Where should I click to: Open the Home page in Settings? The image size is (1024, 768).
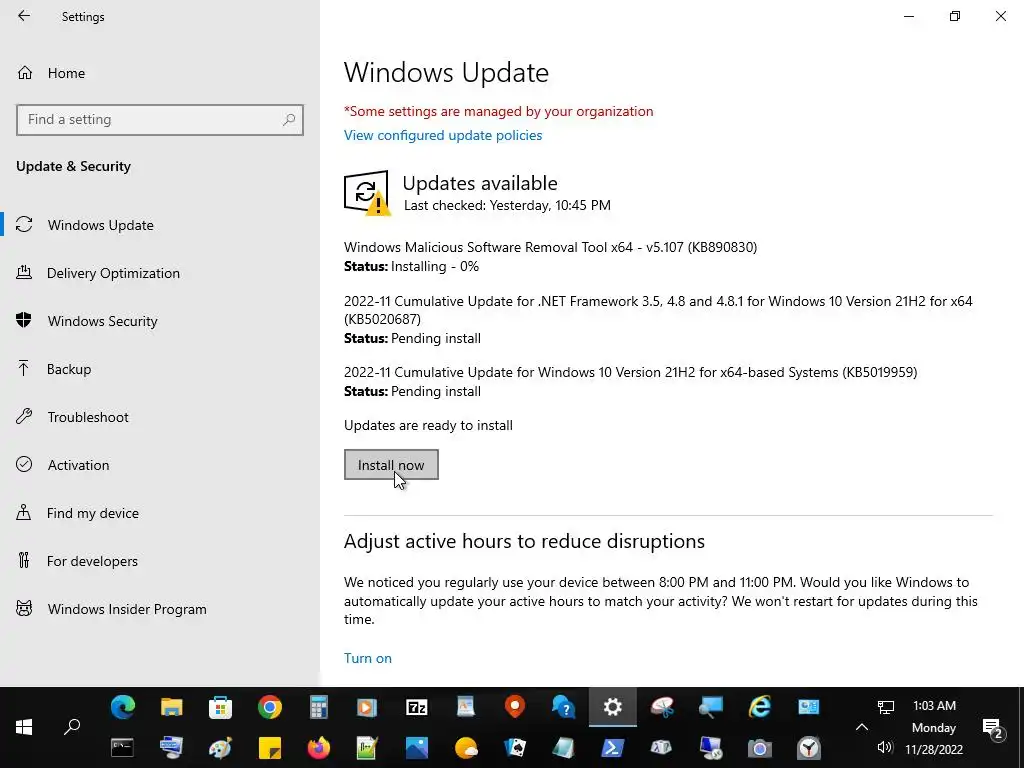coord(51,73)
